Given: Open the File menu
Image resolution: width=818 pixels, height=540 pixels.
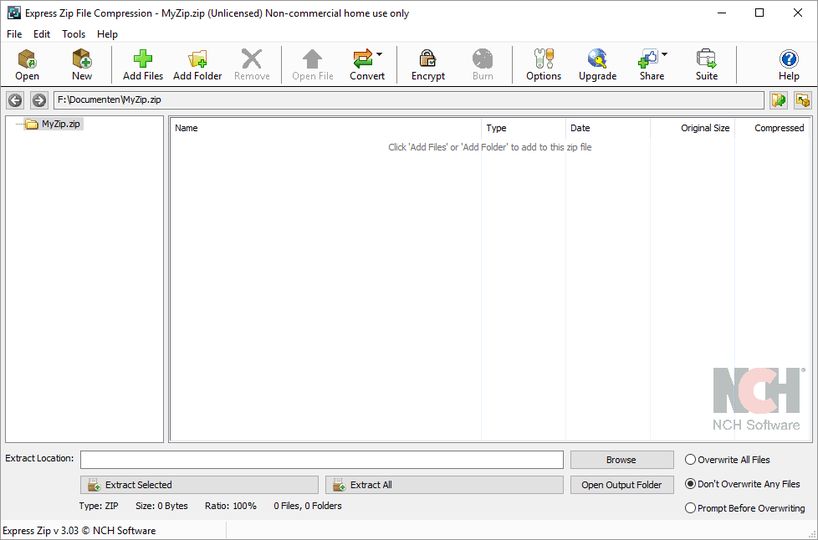Looking at the screenshot, I should point(14,34).
